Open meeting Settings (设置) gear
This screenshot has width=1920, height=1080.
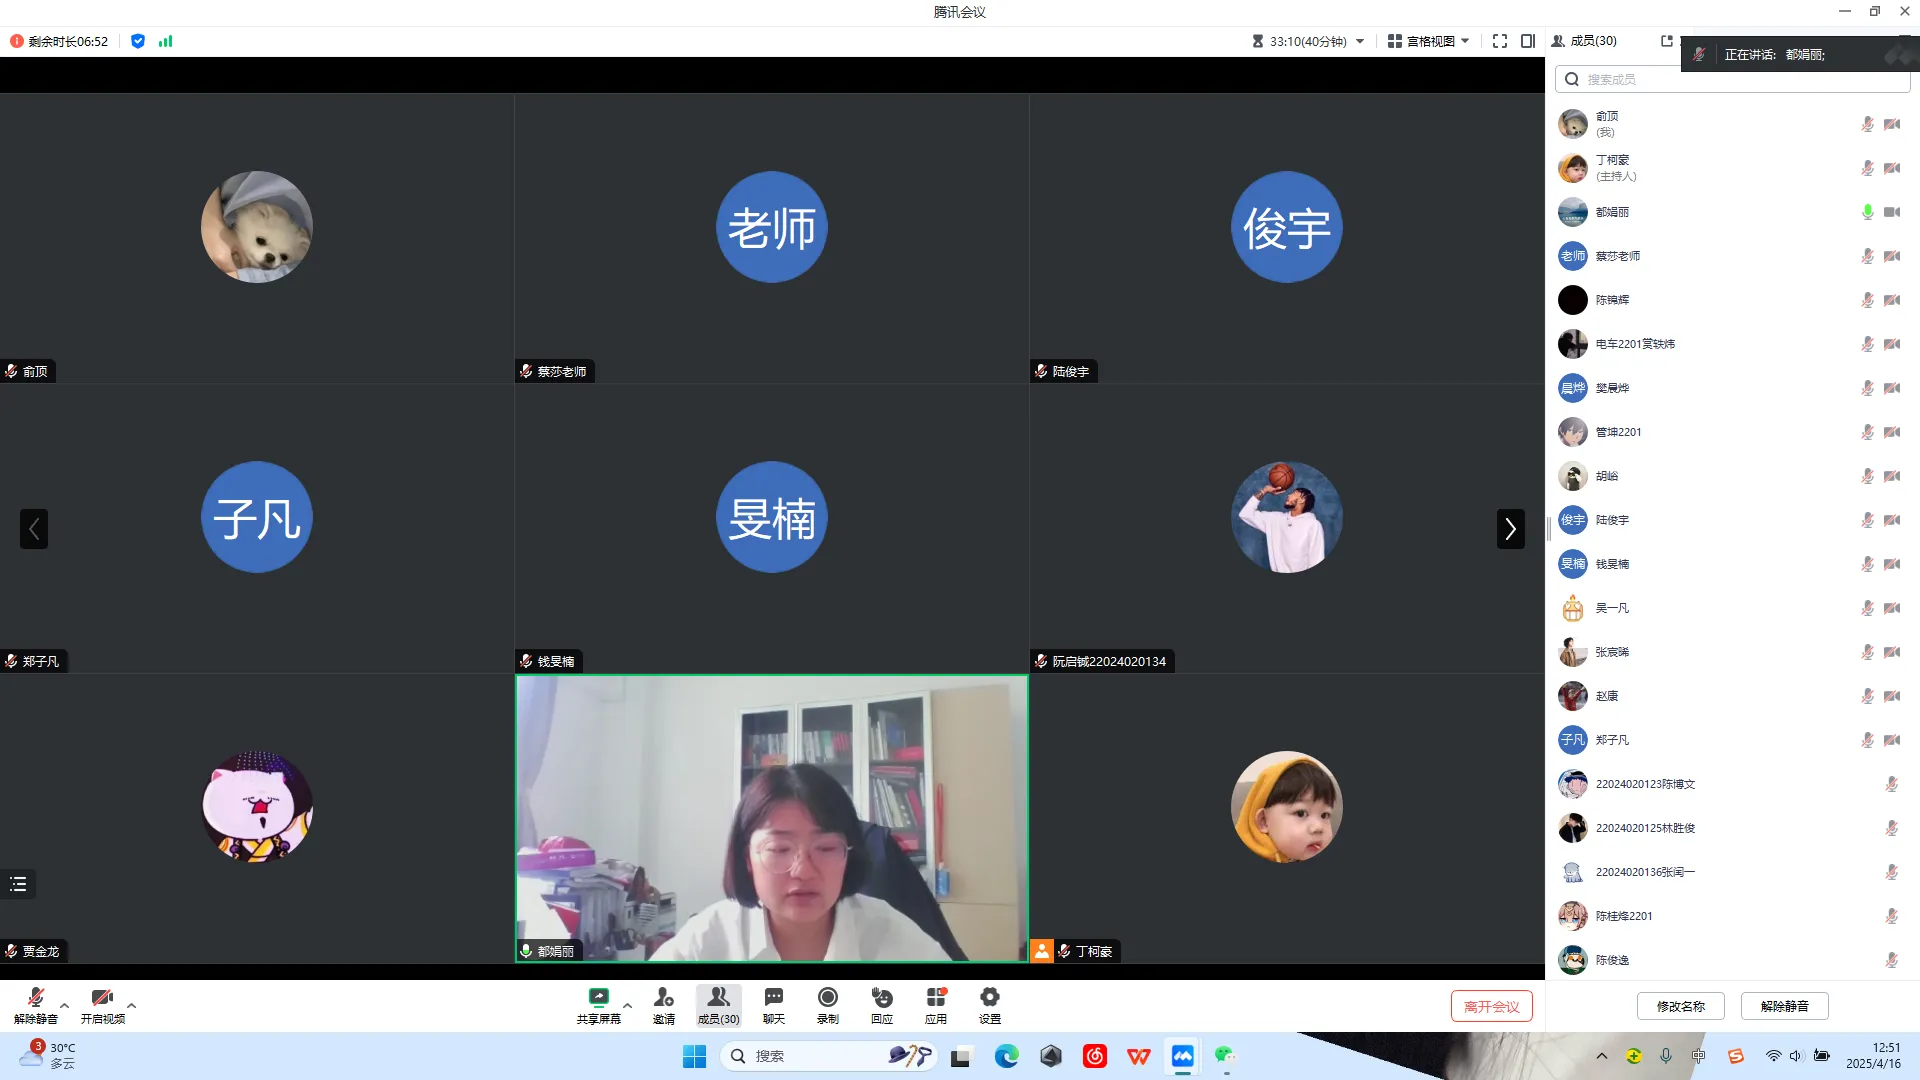(x=989, y=998)
